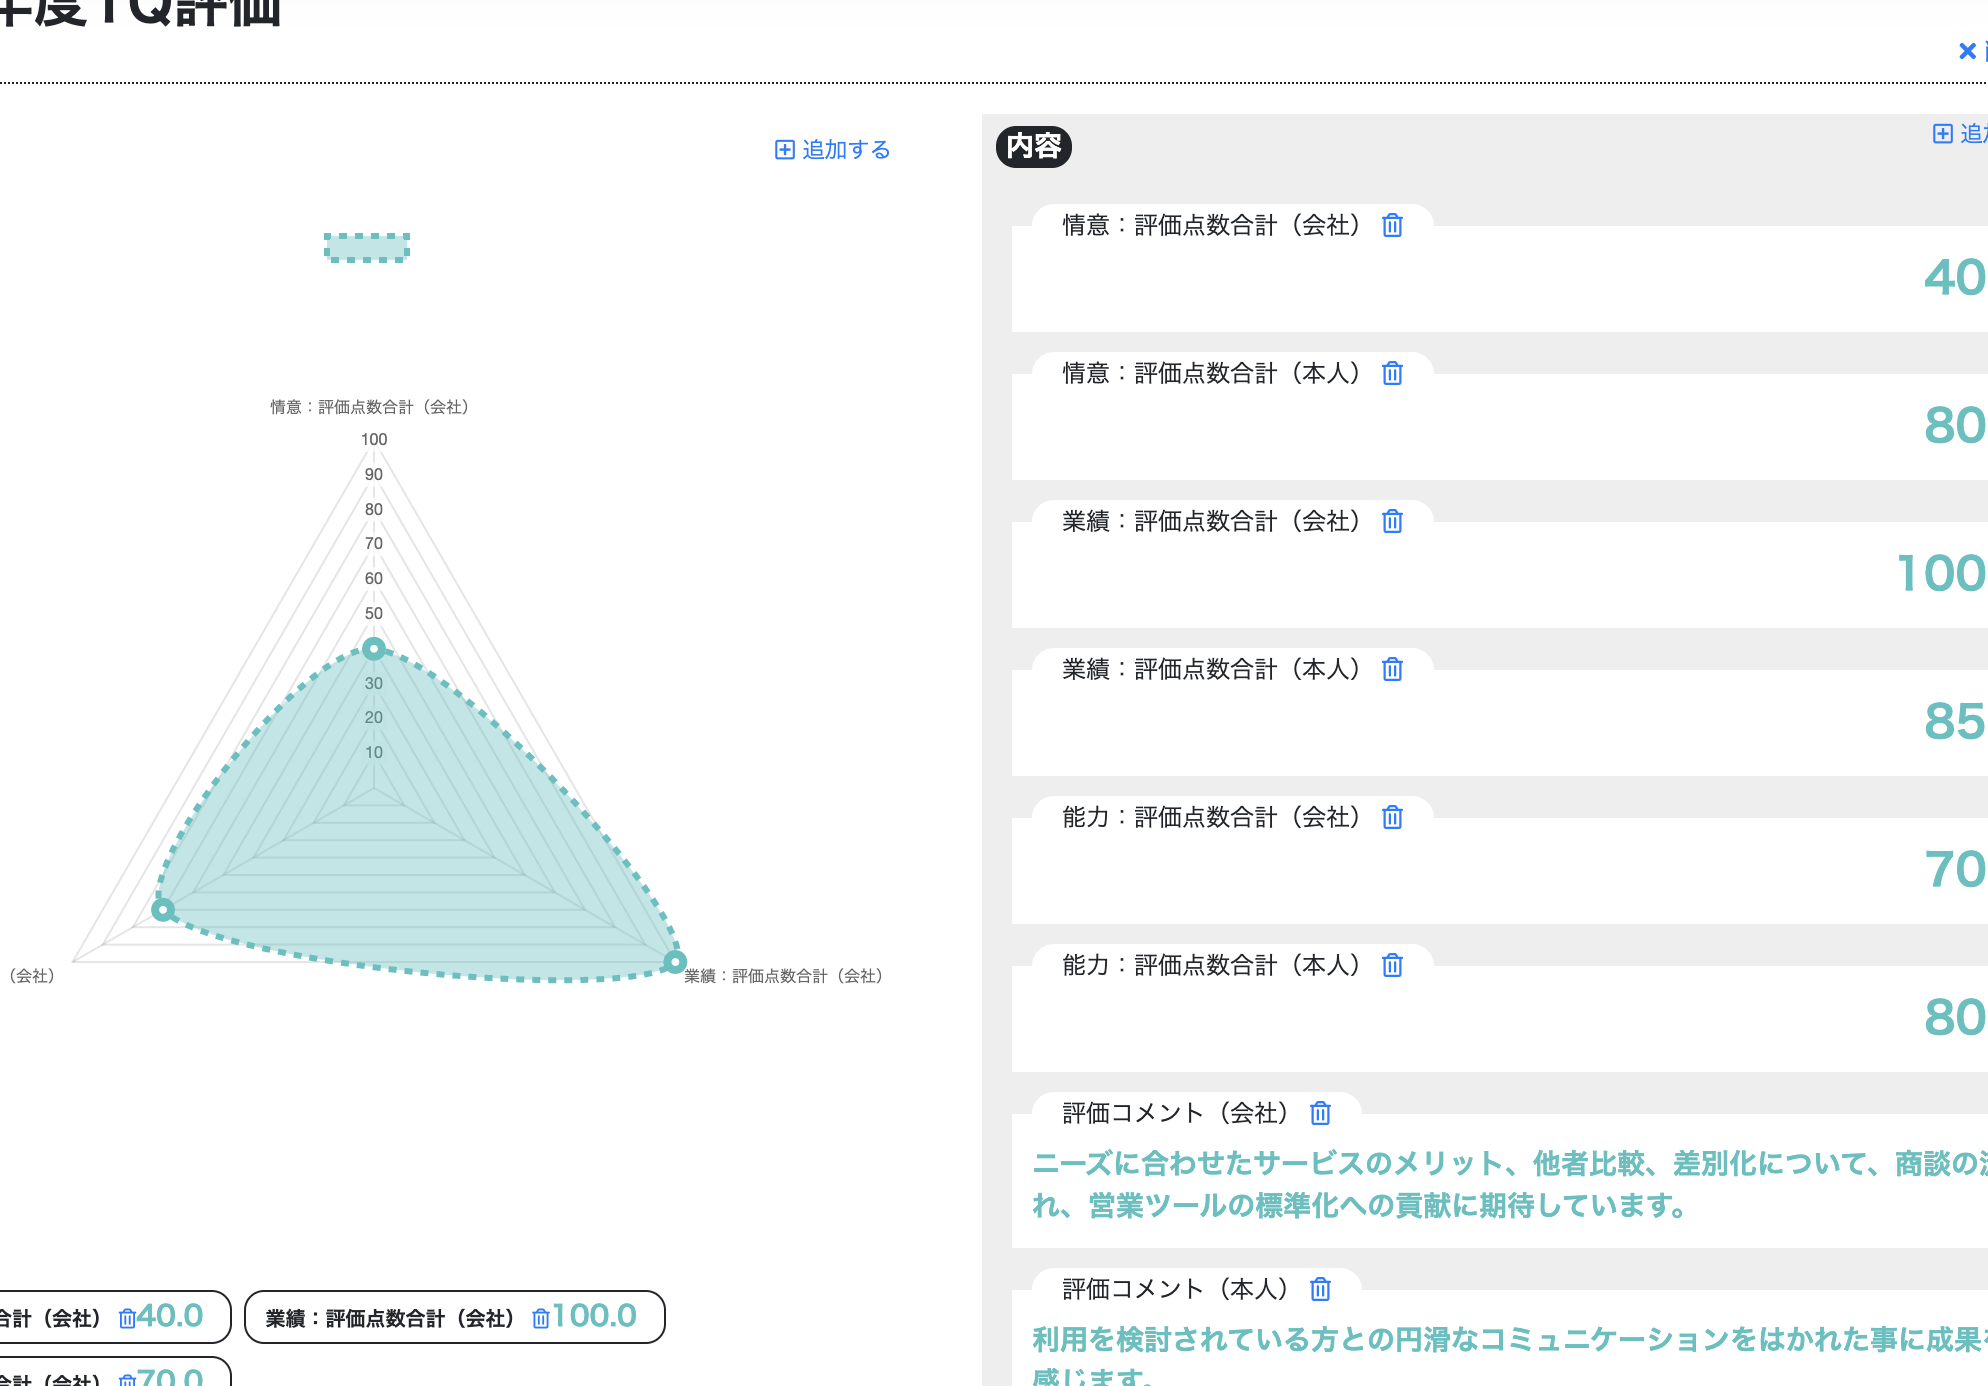Select the 内容 section label
This screenshot has width=1988, height=1386.
tap(1033, 147)
